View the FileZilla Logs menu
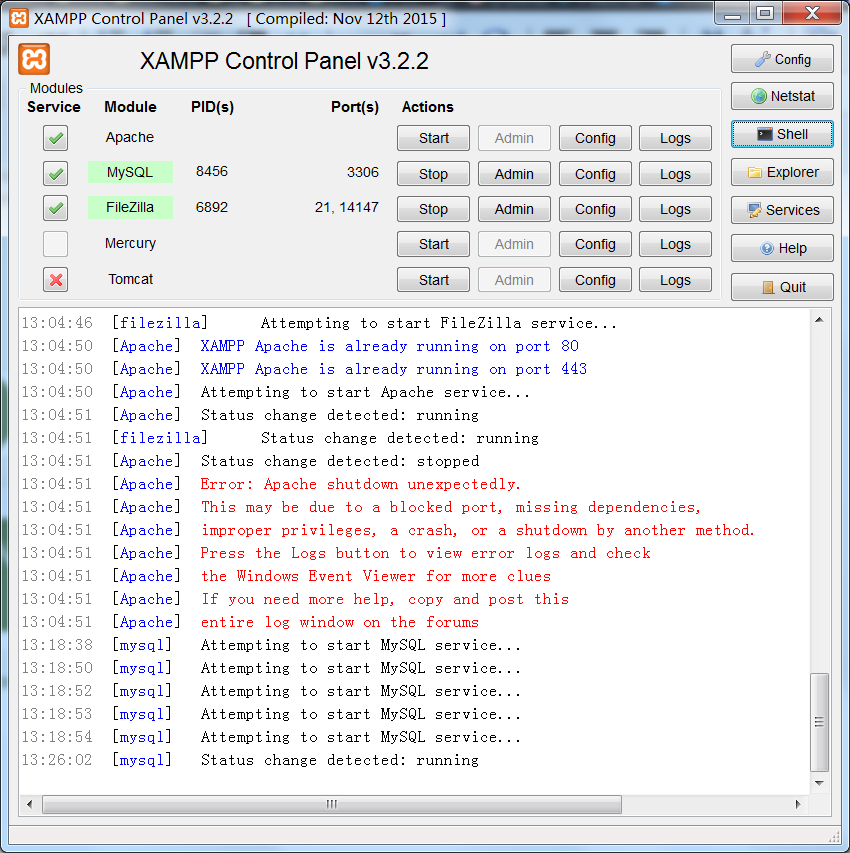This screenshot has height=853, width=850. tap(675, 209)
